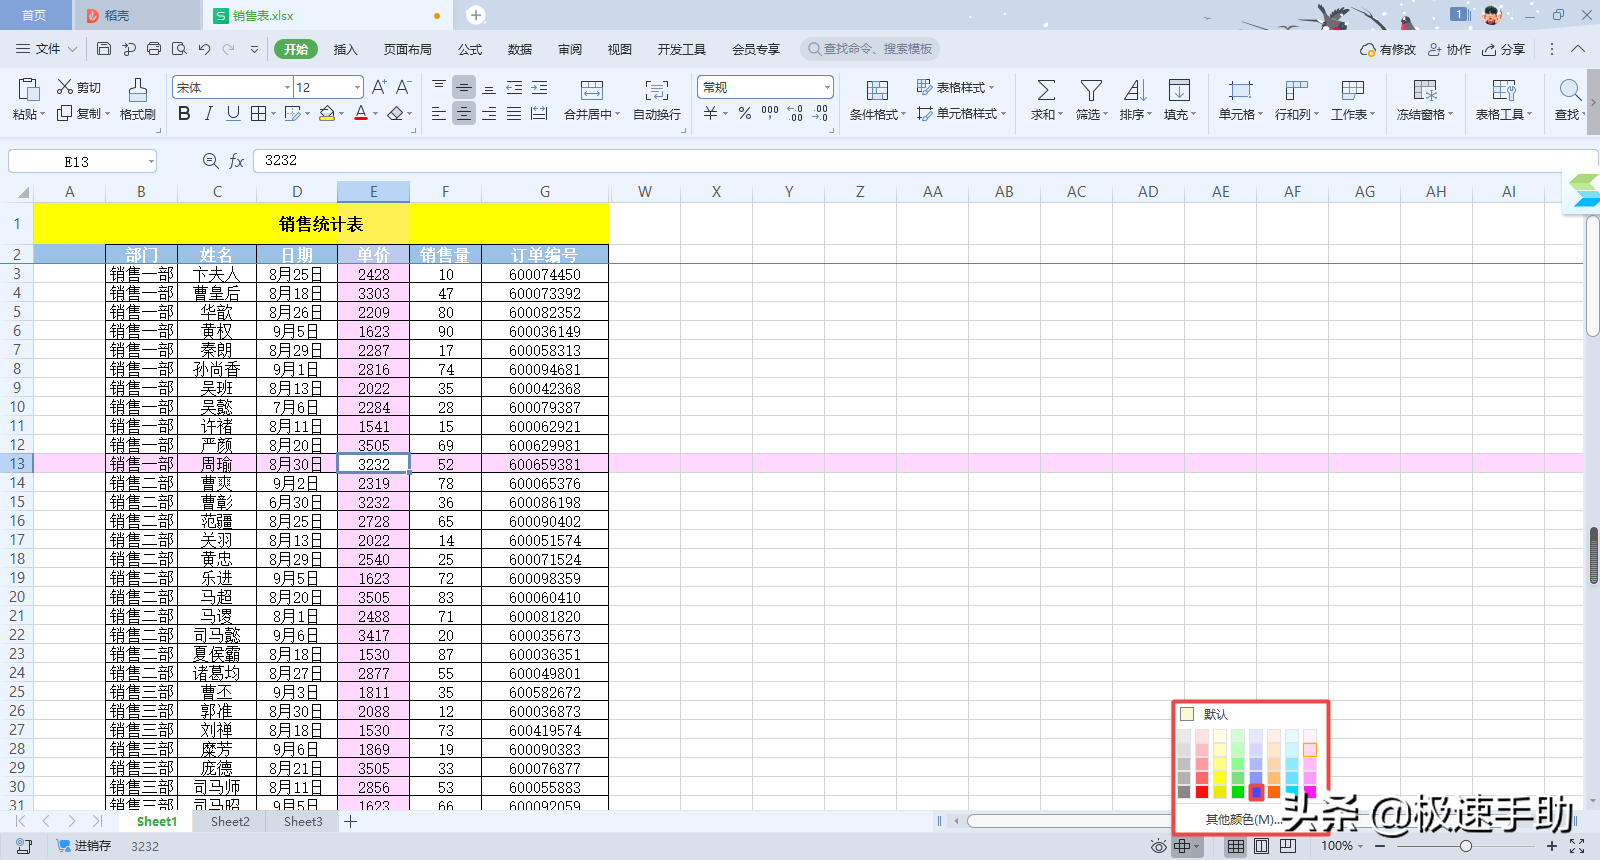
Task: Switch to page break preview
Action: (1288, 846)
